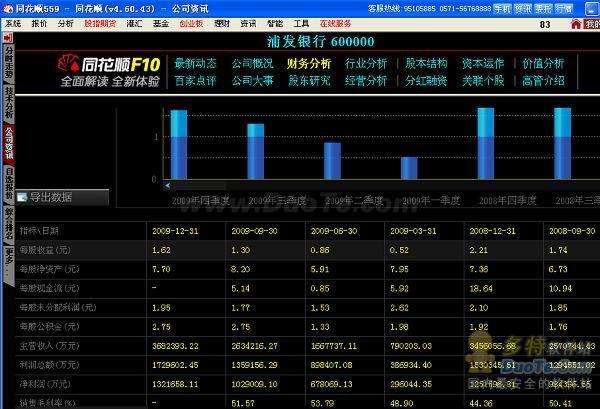The width and height of the screenshot is (600, 409).
Task: Click the 同花顺F10 logo
Action: pyautogui.click(x=109, y=72)
